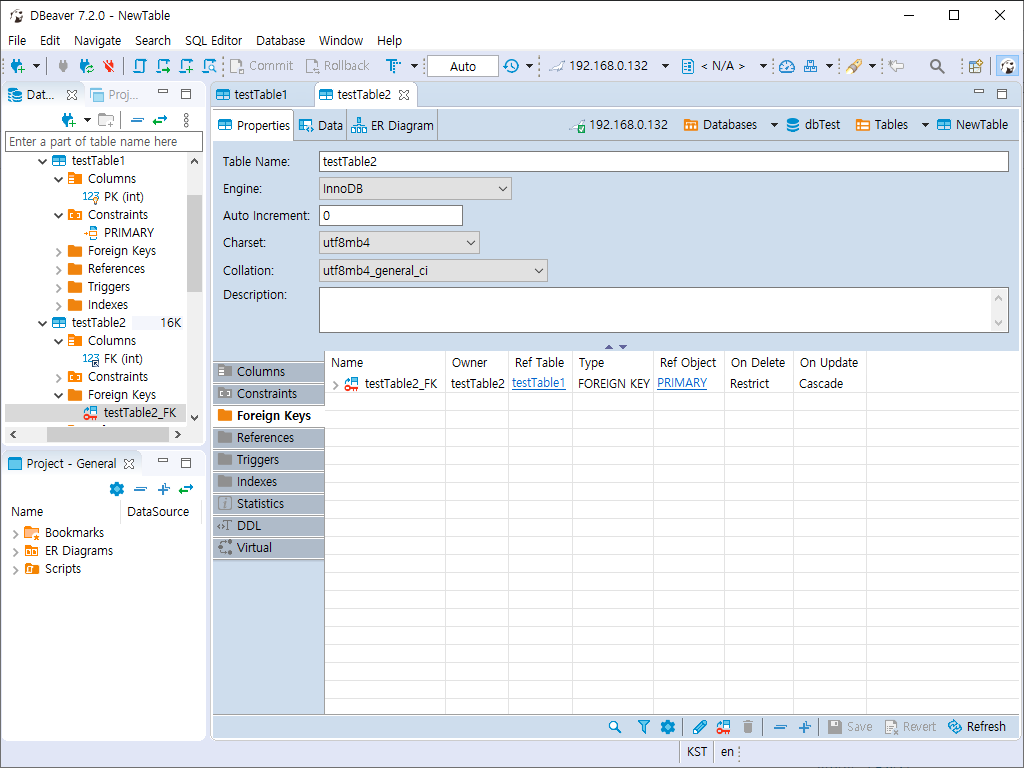
Task: Expand the Scripts project folder
Action: point(15,569)
